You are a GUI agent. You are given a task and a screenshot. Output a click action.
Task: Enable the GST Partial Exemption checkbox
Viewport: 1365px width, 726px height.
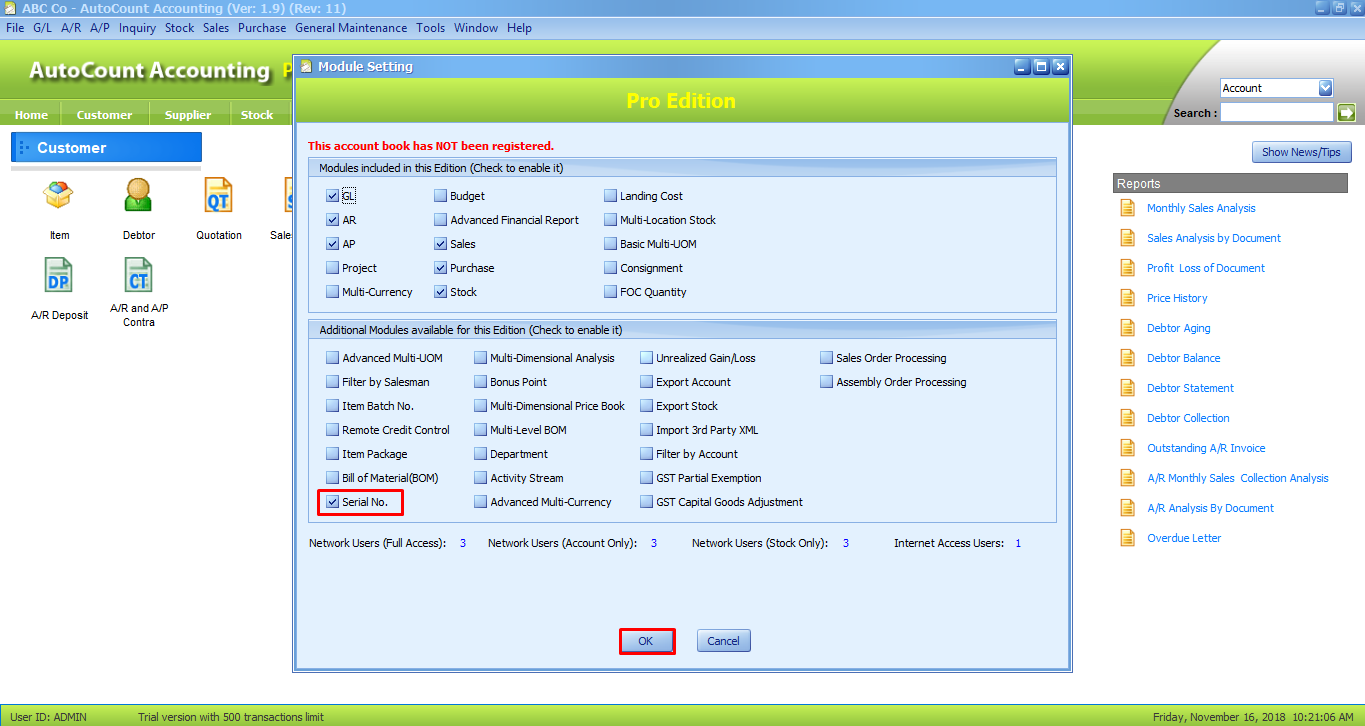coord(647,478)
